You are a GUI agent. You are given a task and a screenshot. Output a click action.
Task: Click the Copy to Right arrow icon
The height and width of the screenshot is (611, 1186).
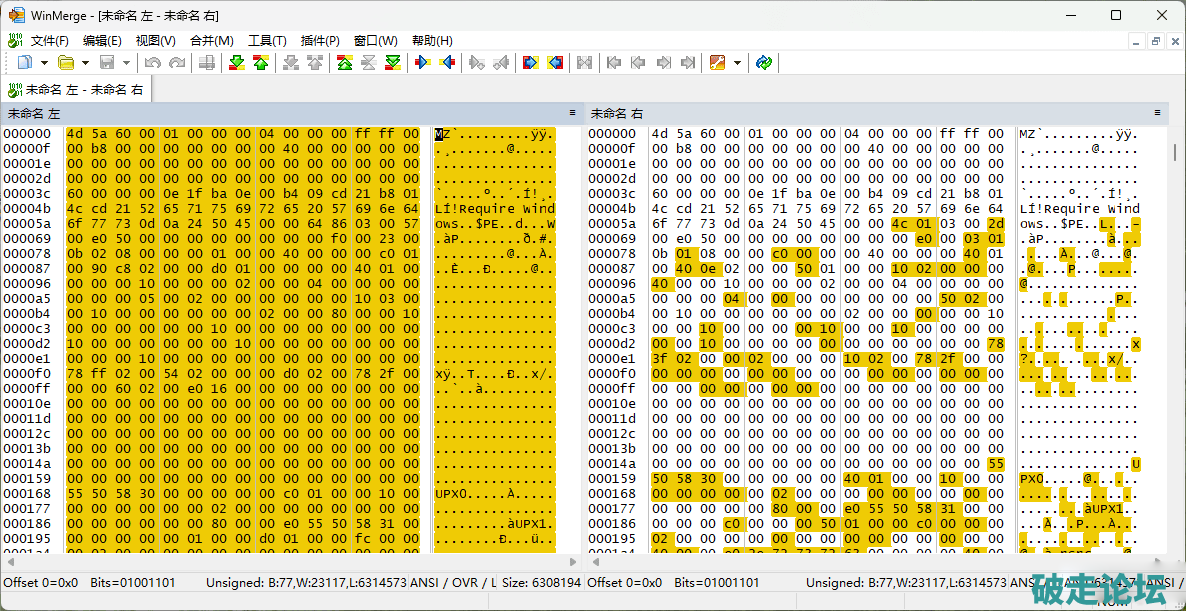click(423, 63)
